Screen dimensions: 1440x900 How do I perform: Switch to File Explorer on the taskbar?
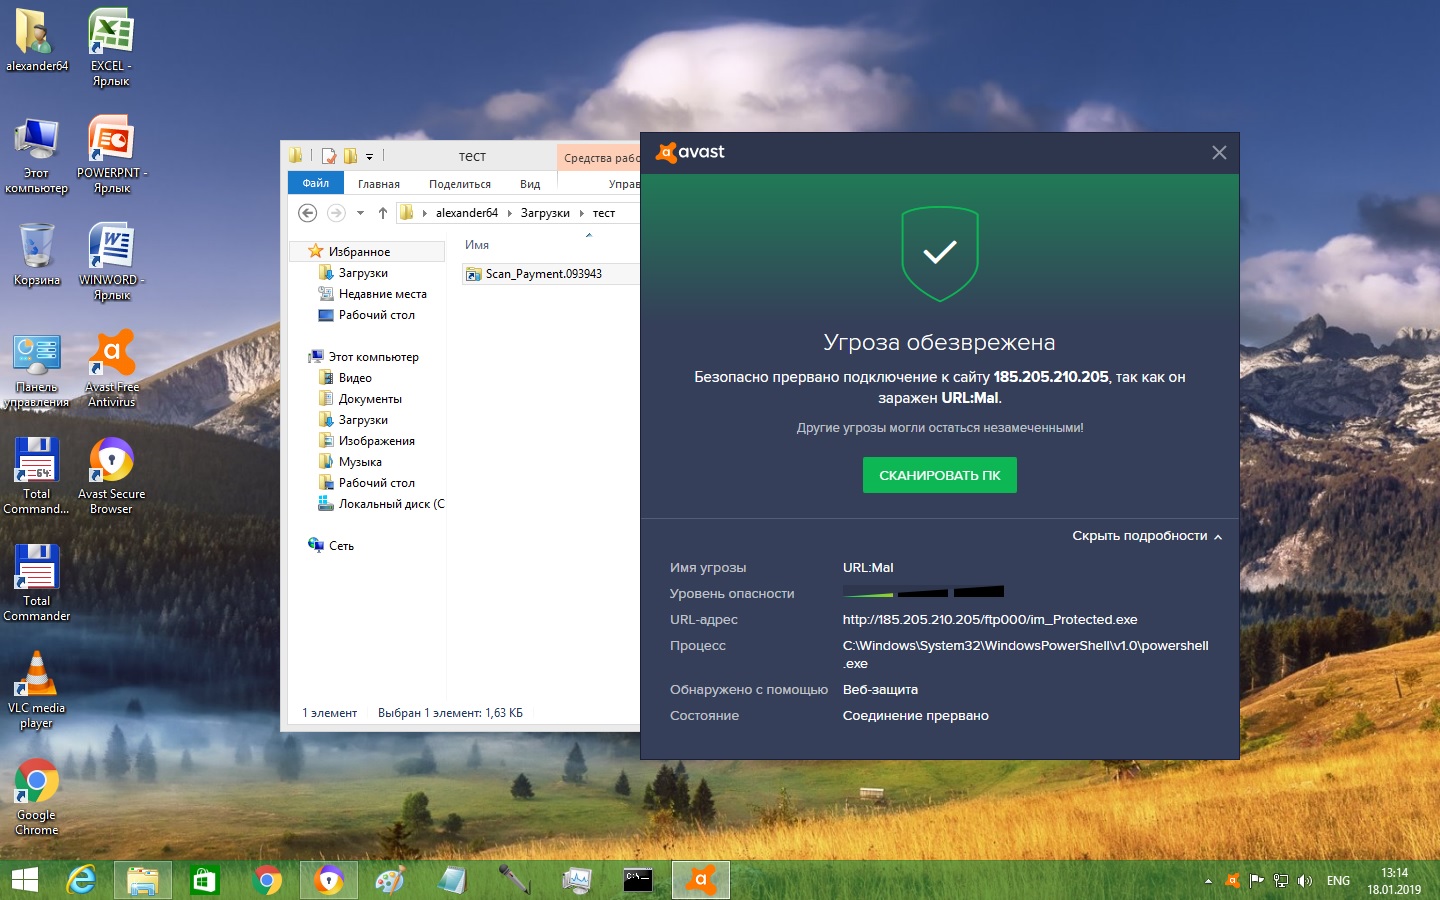tap(143, 880)
